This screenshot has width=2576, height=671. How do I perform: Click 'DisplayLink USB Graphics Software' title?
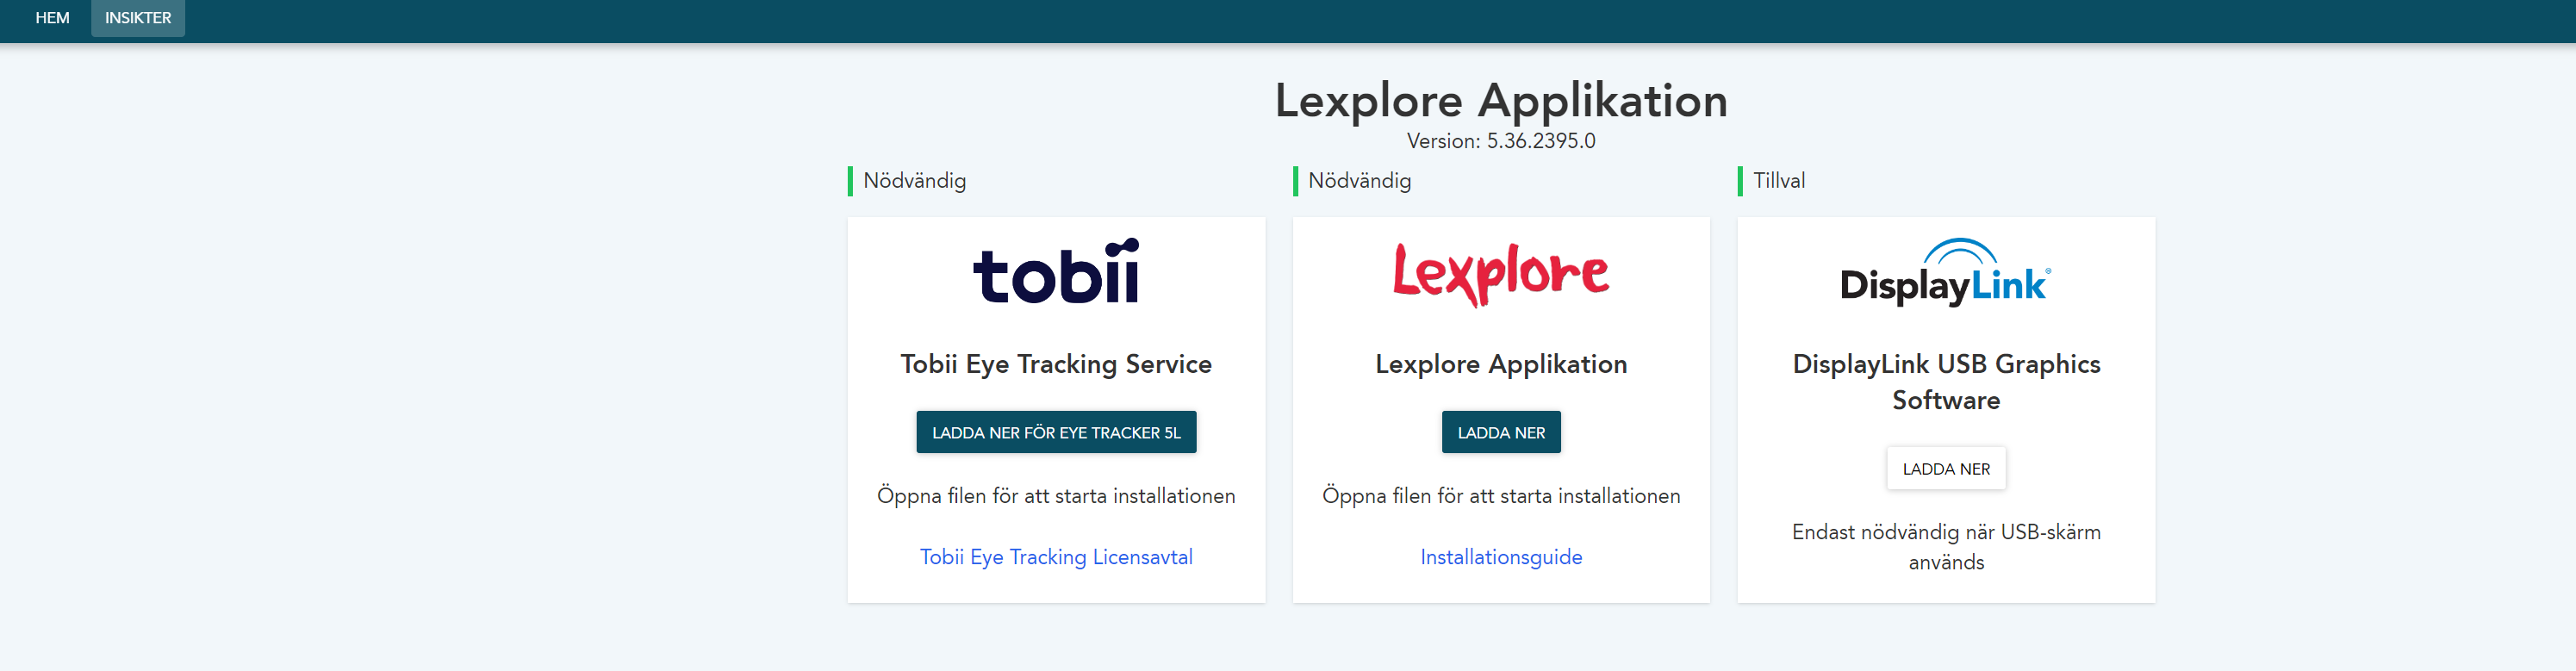[x=1946, y=382]
